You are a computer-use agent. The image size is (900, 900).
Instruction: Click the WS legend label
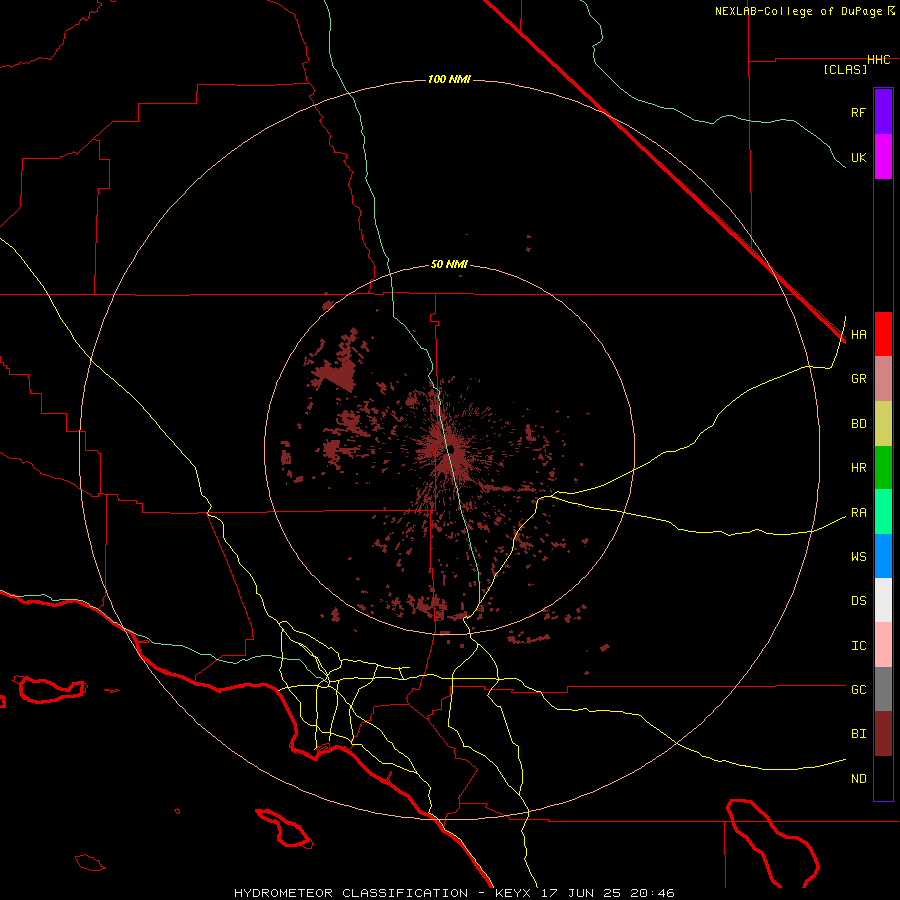[x=858, y=557]
